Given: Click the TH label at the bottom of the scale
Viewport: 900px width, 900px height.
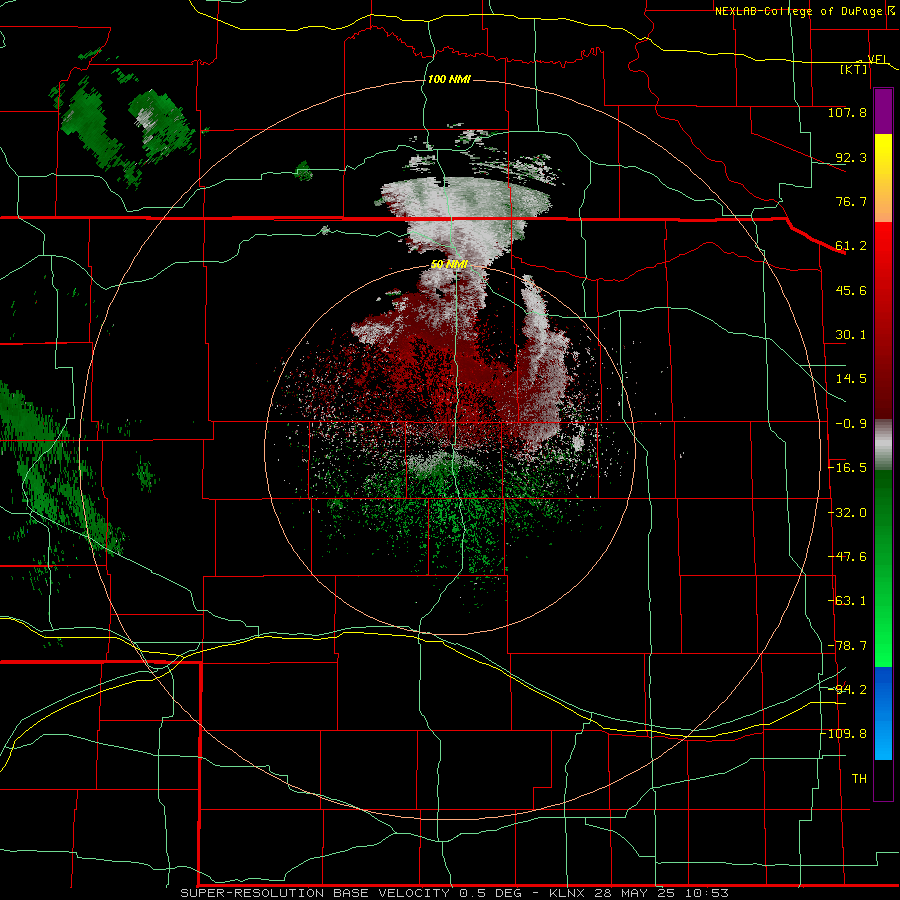Looking at the screenshot, I should pos(859,779).
